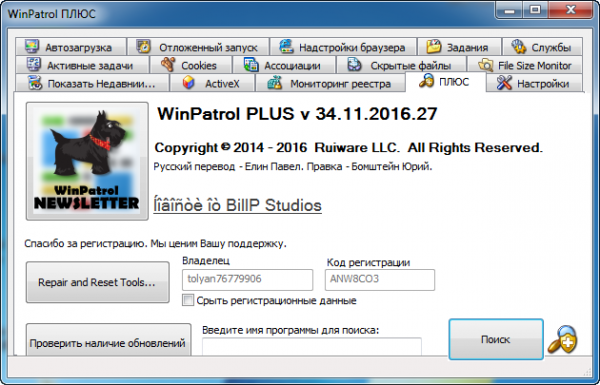Open Показать Недавнии tab

(92, 83)
